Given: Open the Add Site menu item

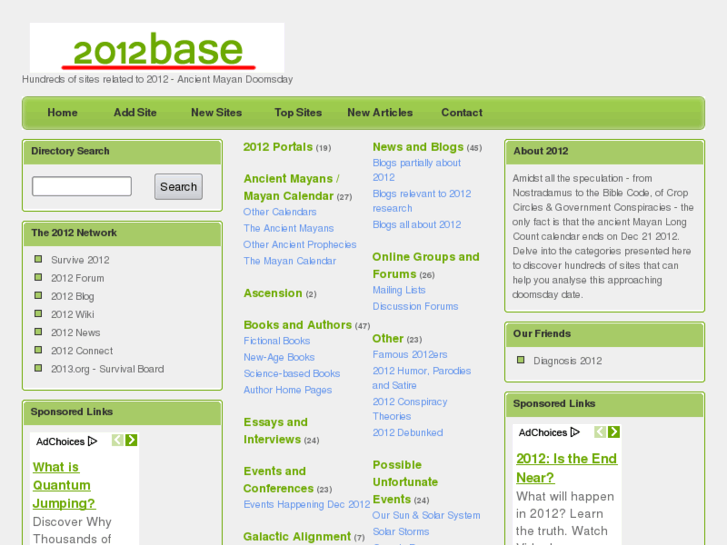Looking at the screenshot, I should pos(135,113).
